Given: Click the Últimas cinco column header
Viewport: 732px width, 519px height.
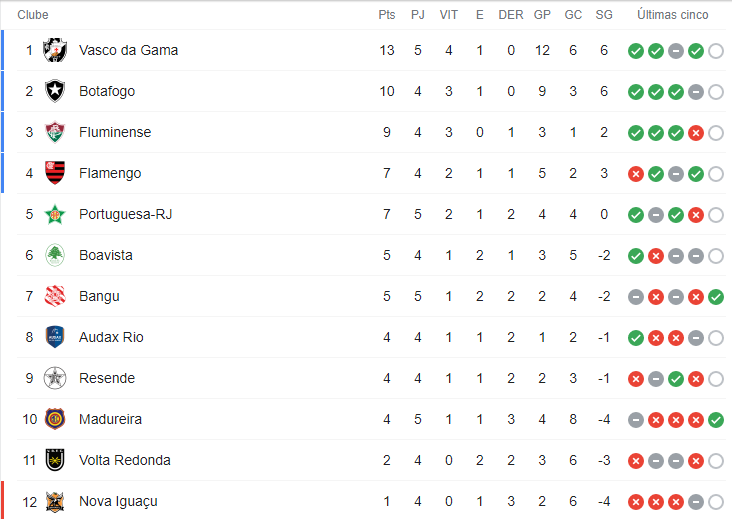Looking at the screenshot, I should pyautogui.click(x=673, y=15).
